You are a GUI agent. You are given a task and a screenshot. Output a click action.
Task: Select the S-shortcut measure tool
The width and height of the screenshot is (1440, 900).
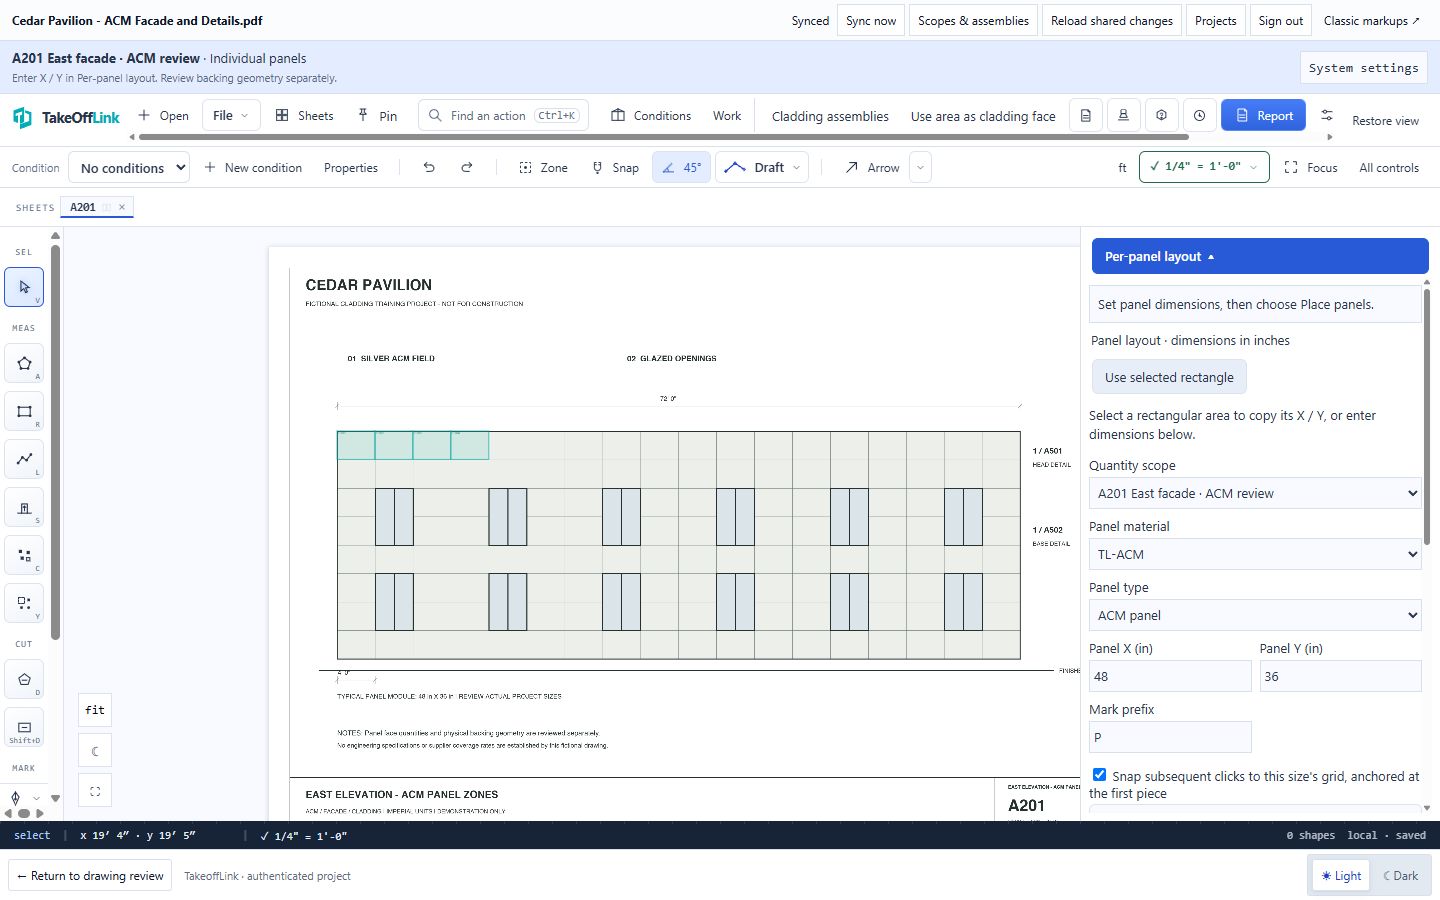[x=24, y=508]
